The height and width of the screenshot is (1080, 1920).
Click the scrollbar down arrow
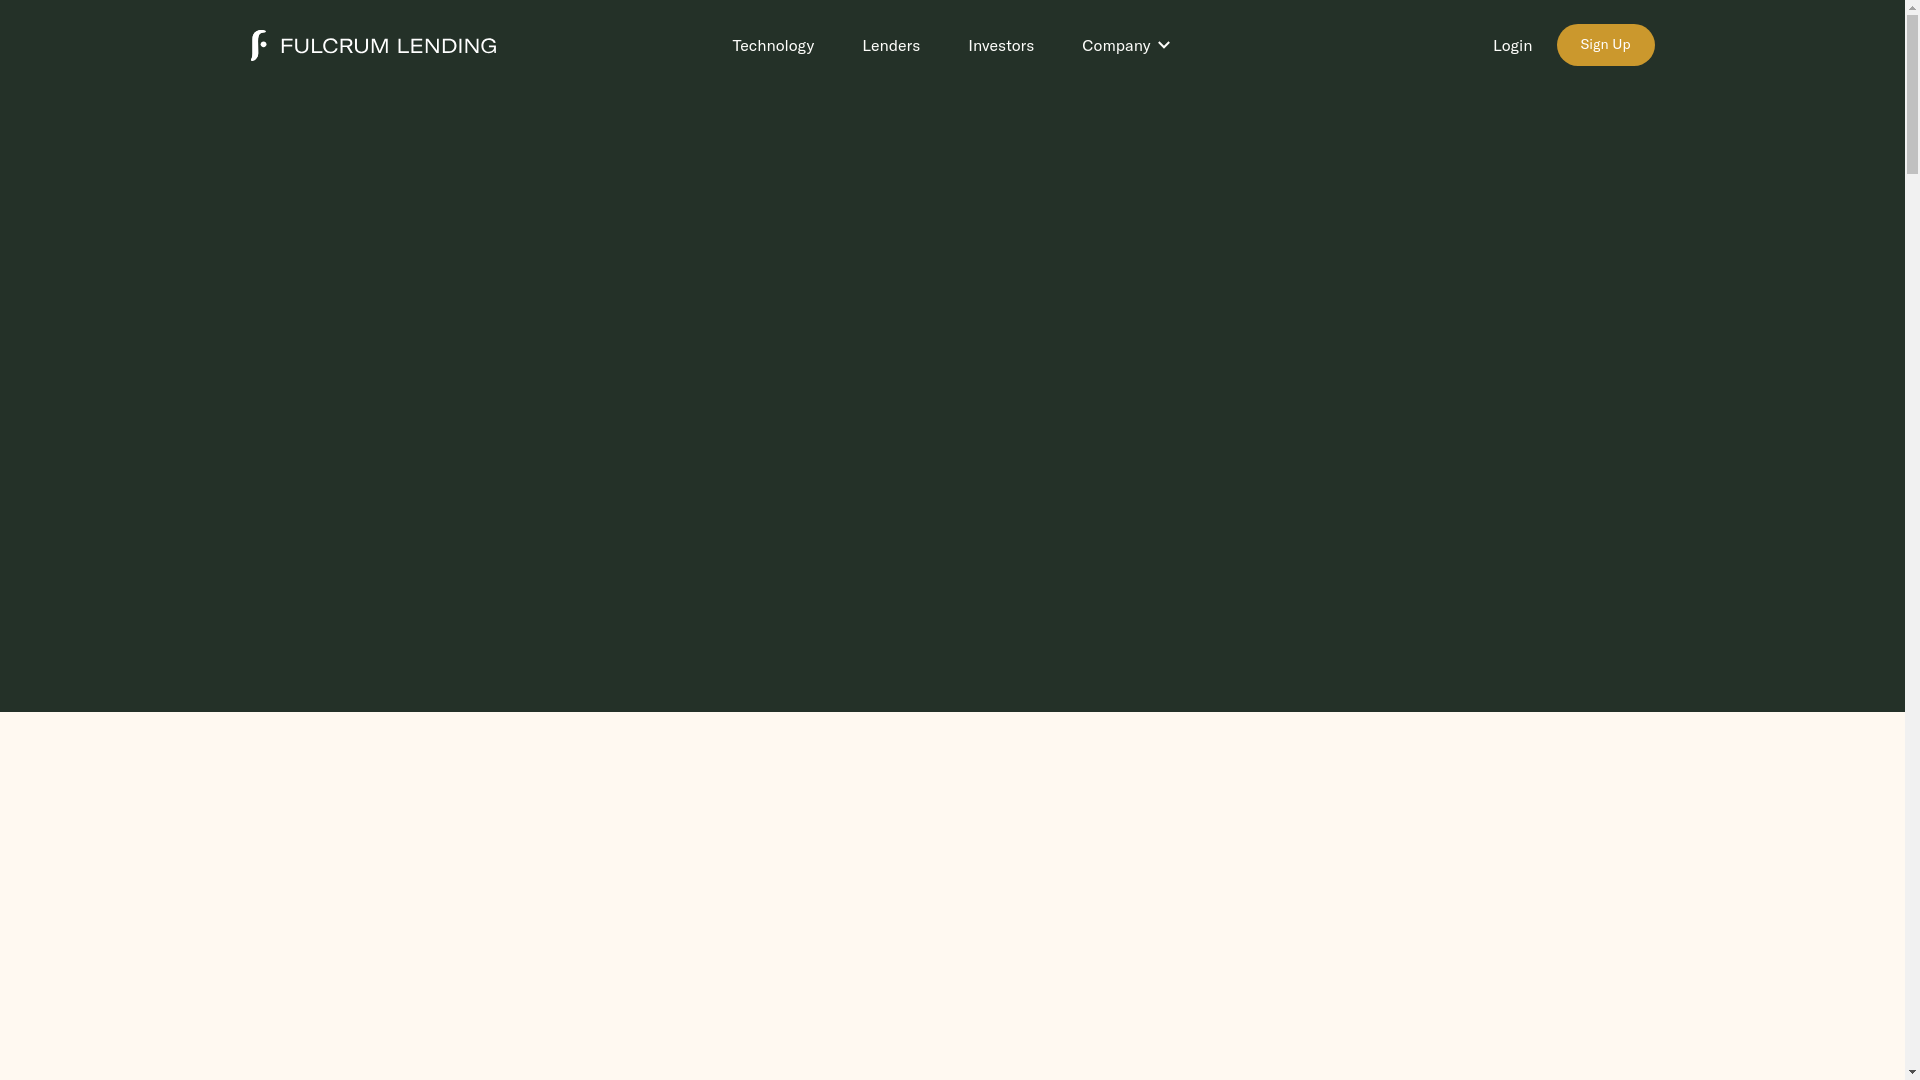1912,1071
